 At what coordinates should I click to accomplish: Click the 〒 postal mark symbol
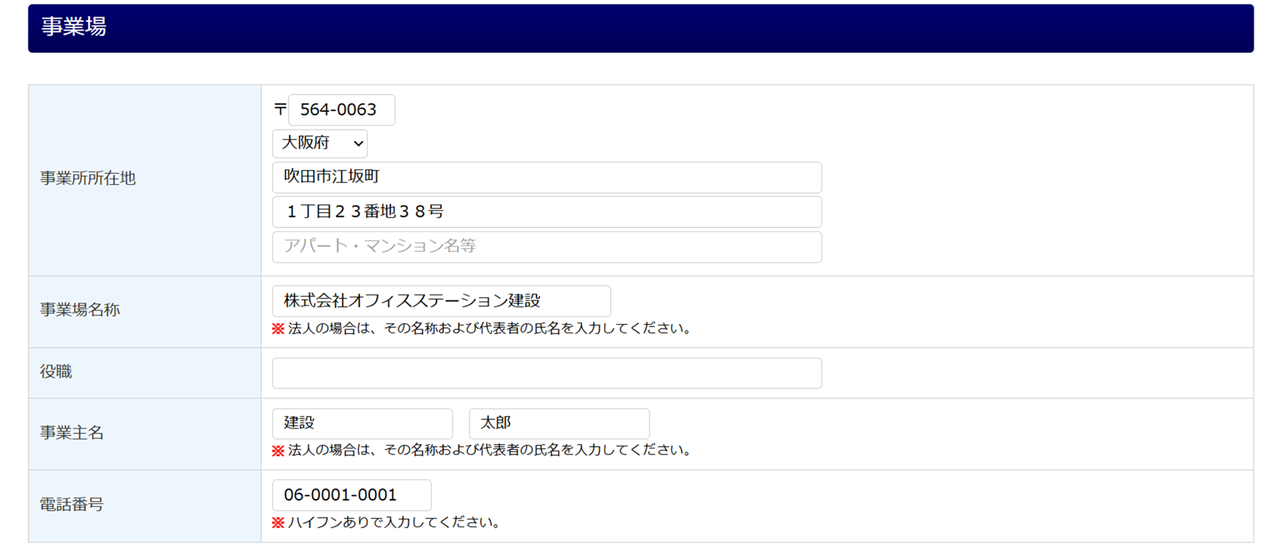[280, 109]
